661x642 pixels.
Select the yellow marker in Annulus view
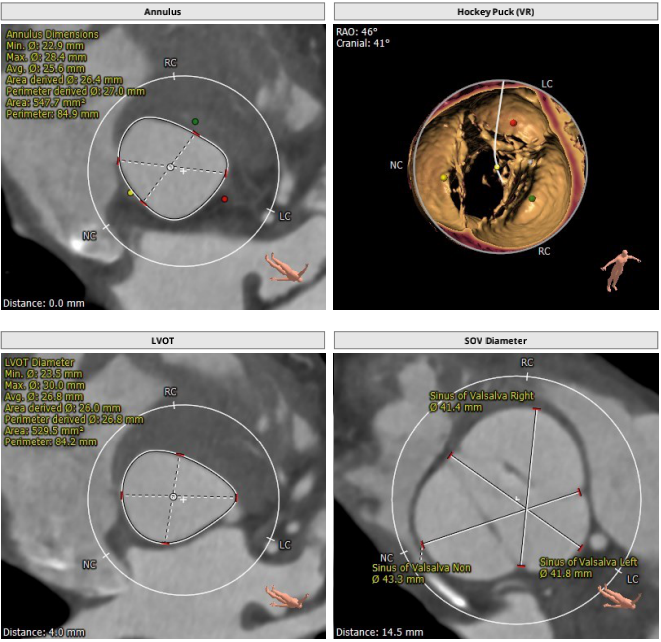130,191
